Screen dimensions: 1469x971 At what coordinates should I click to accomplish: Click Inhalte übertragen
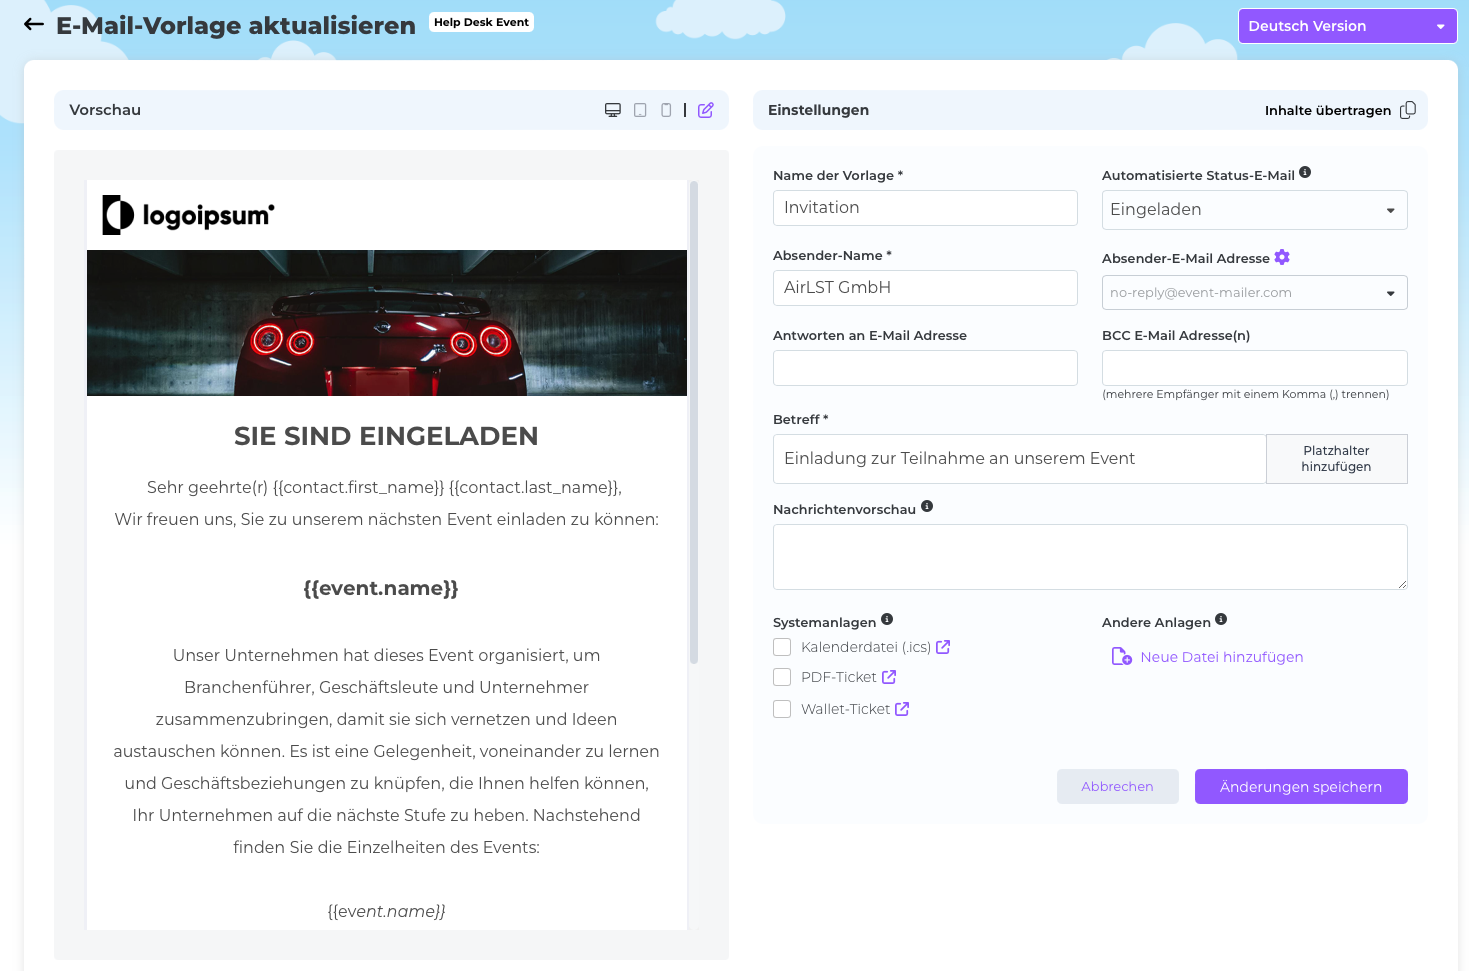[x=1327, y=110]
